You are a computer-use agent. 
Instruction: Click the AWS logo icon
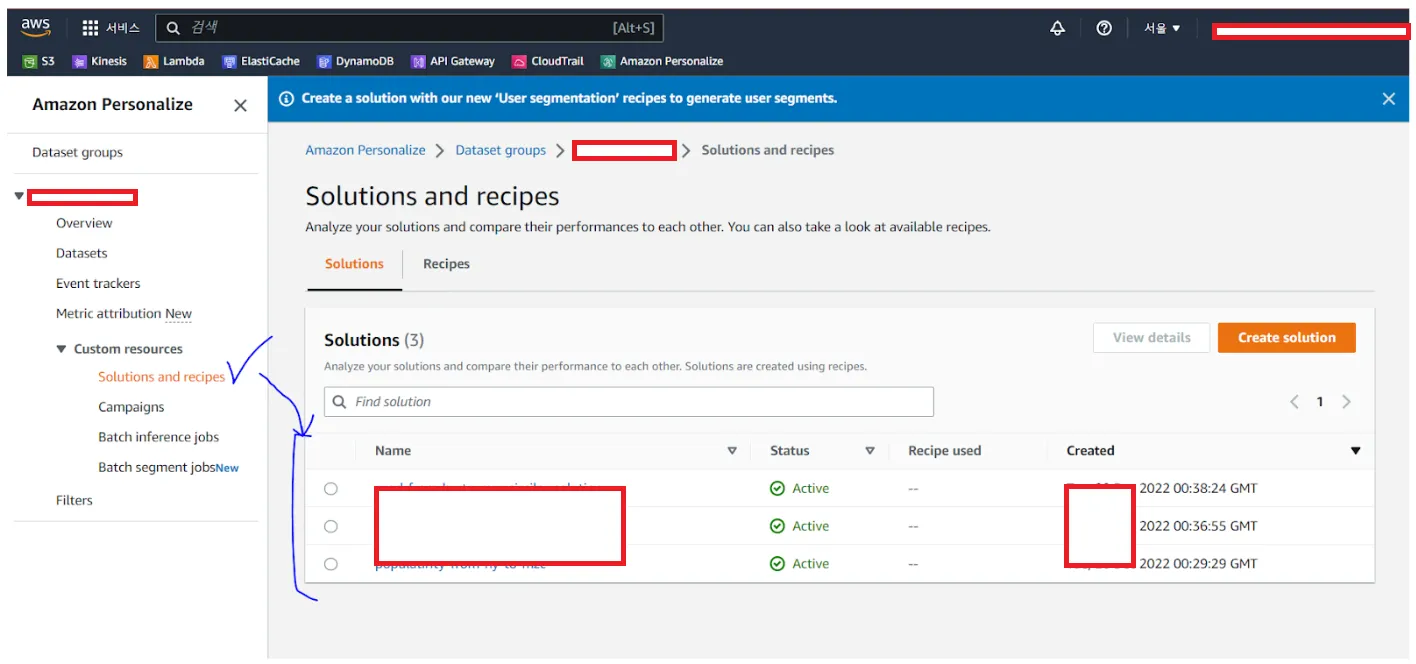36,27
